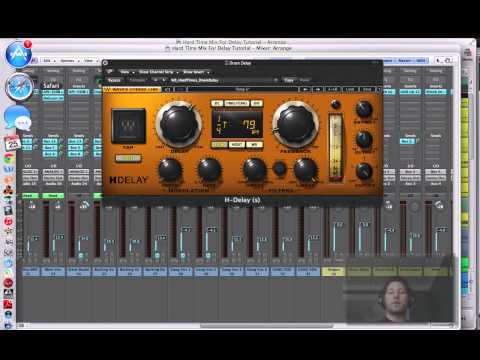Click the left button above the delay display
This screenshot has height=360, width=480.
pos(217,103)
